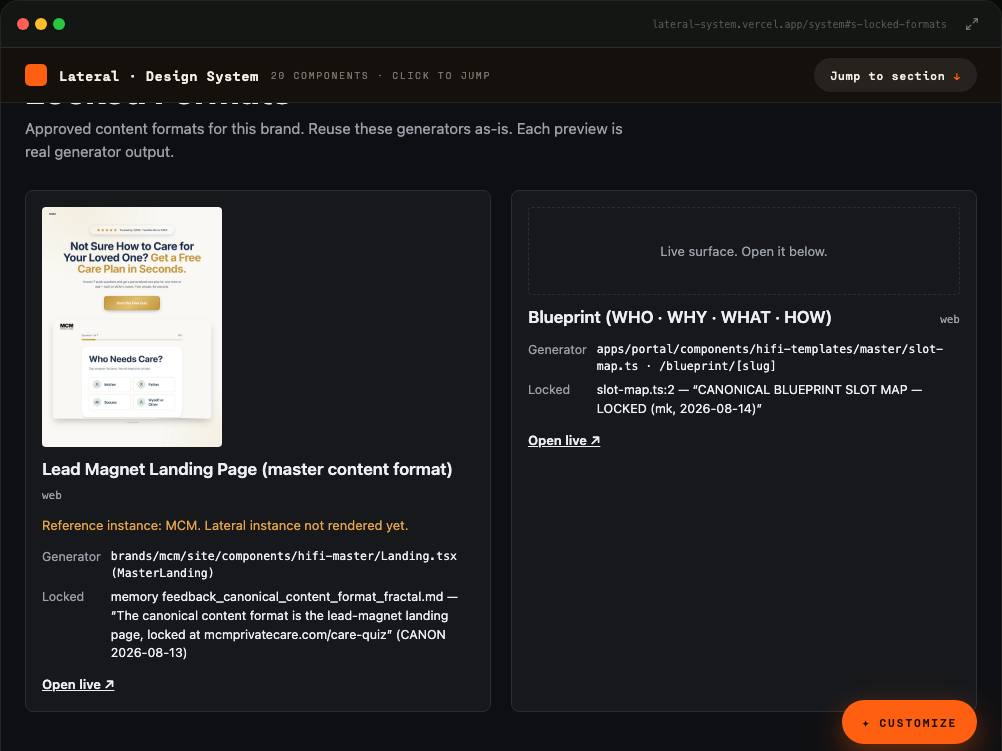Click the red close window dot
Viewport: 1002px width, 751px height.
(x=23, y=24)
